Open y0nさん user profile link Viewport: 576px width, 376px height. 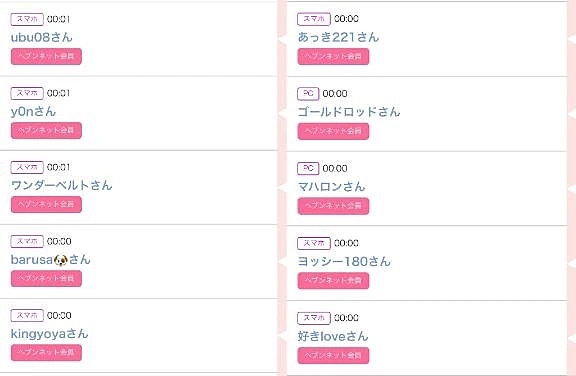click(33, 111)
